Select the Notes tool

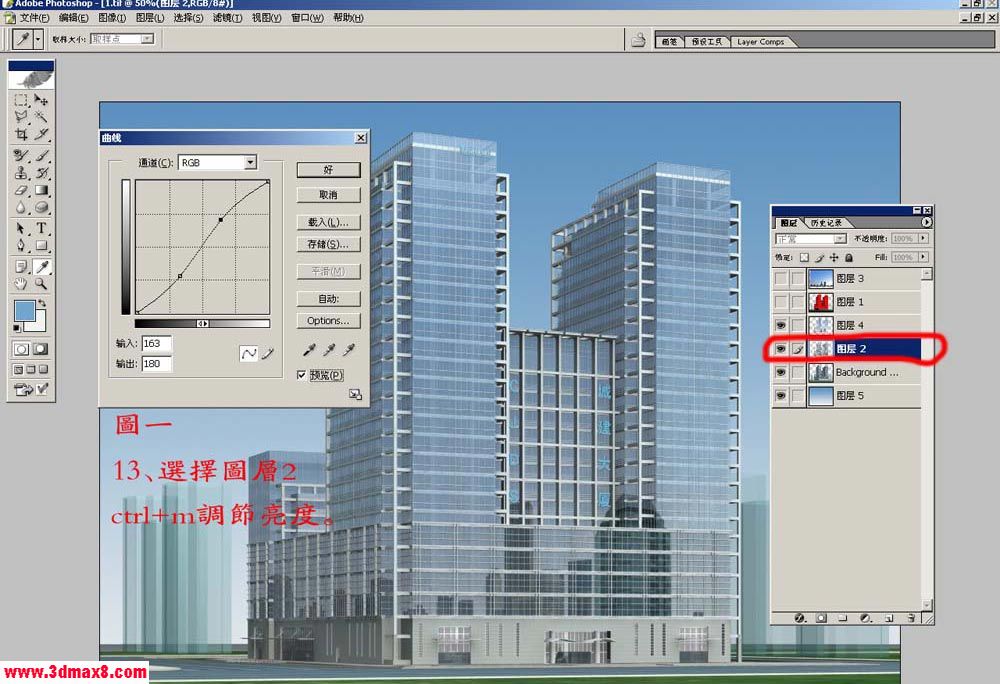[21, 266]
